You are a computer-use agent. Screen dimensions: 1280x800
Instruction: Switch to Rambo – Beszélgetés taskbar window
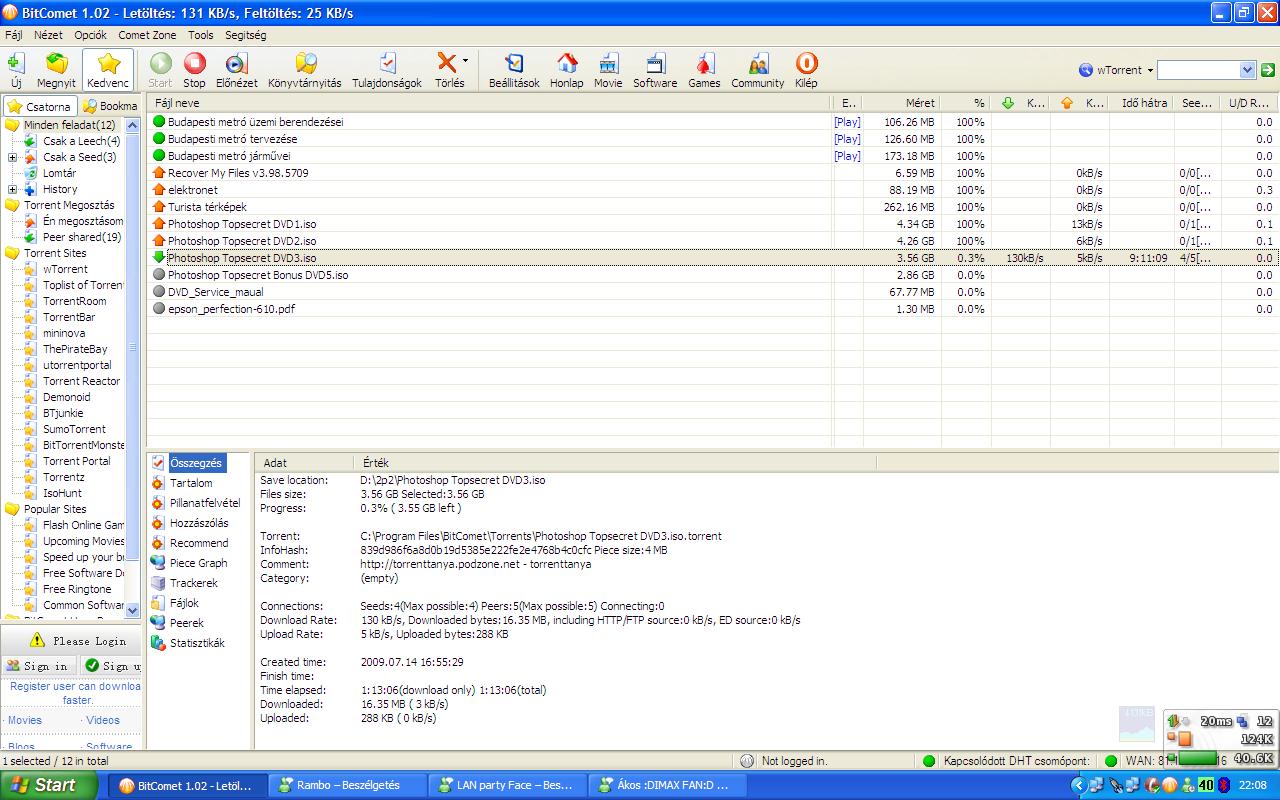[x=346, y=785]
